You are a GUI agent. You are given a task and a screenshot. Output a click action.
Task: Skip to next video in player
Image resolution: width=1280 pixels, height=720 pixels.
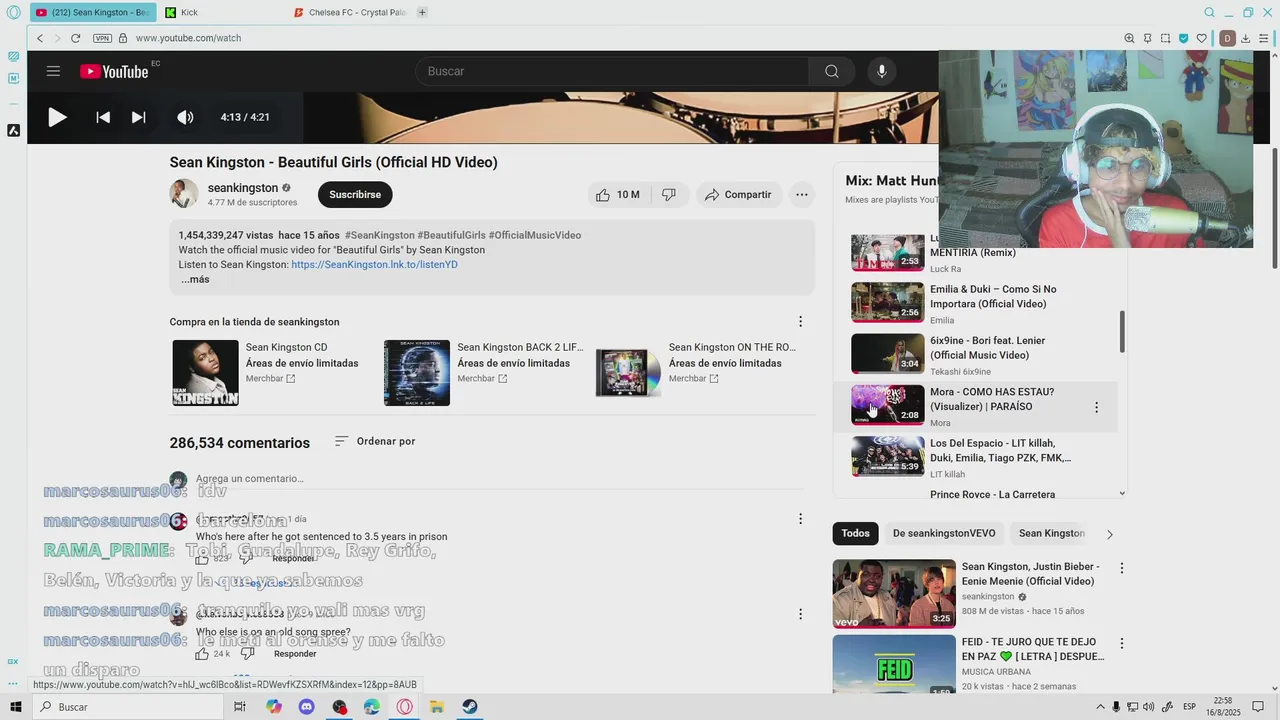139,117
